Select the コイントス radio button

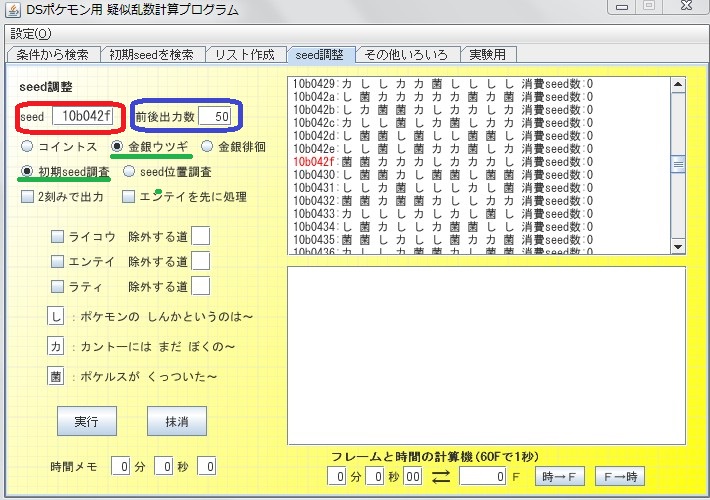tap(27, 146)
